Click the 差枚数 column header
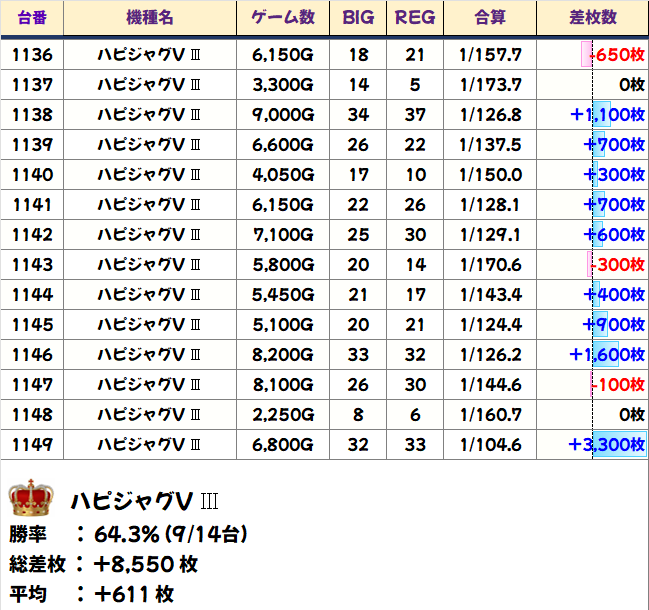 click(x=592, y=18)
